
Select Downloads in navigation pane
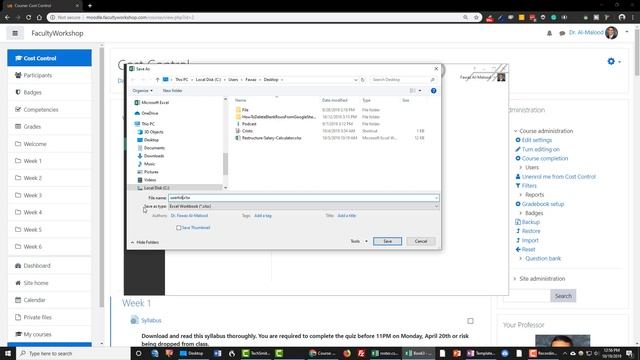(154, 156)
